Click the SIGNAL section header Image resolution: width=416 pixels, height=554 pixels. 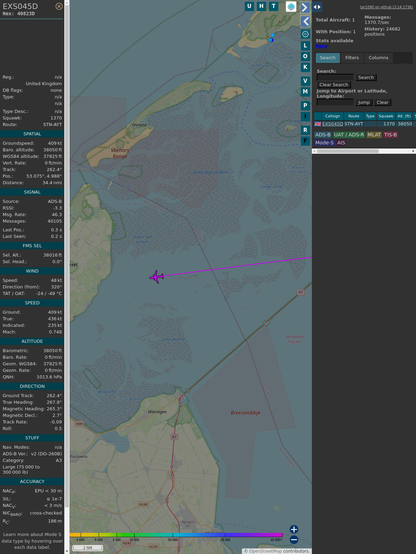[x=32, y=192]
